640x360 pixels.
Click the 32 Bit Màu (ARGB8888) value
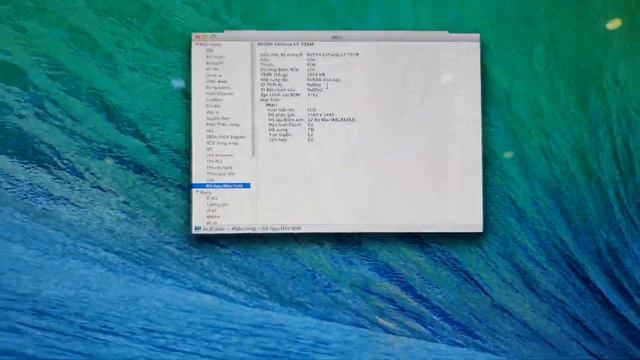click(x=331, y=120)
